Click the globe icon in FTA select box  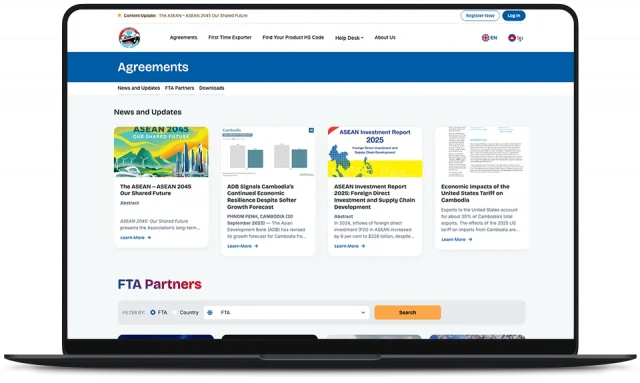pyautogui.click(x=210, y=312)
